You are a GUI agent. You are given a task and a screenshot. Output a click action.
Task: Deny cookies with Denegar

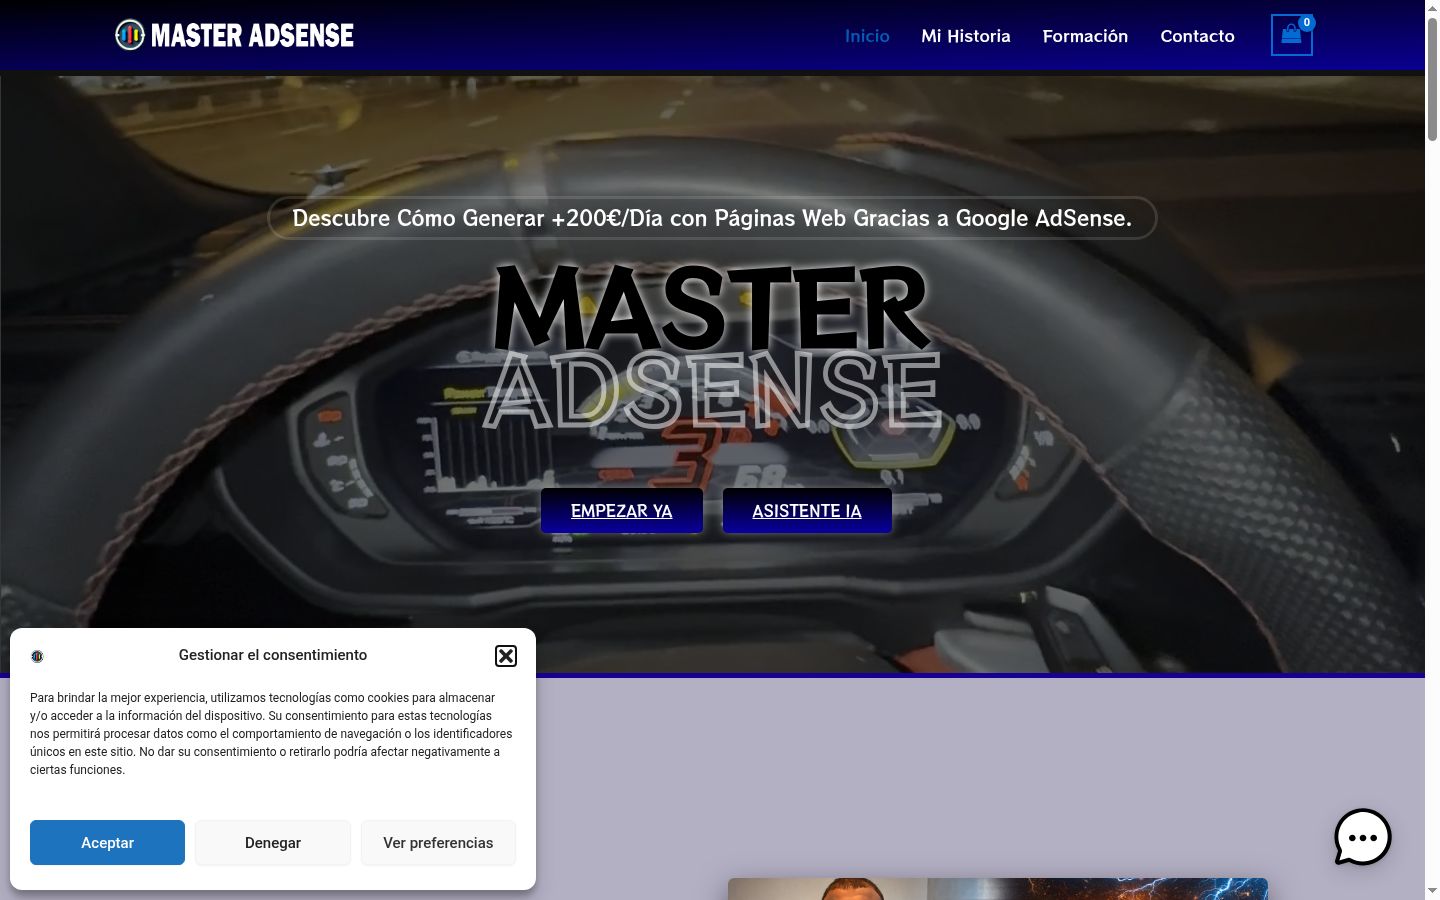pyautogui.click(x=273, y=842)
